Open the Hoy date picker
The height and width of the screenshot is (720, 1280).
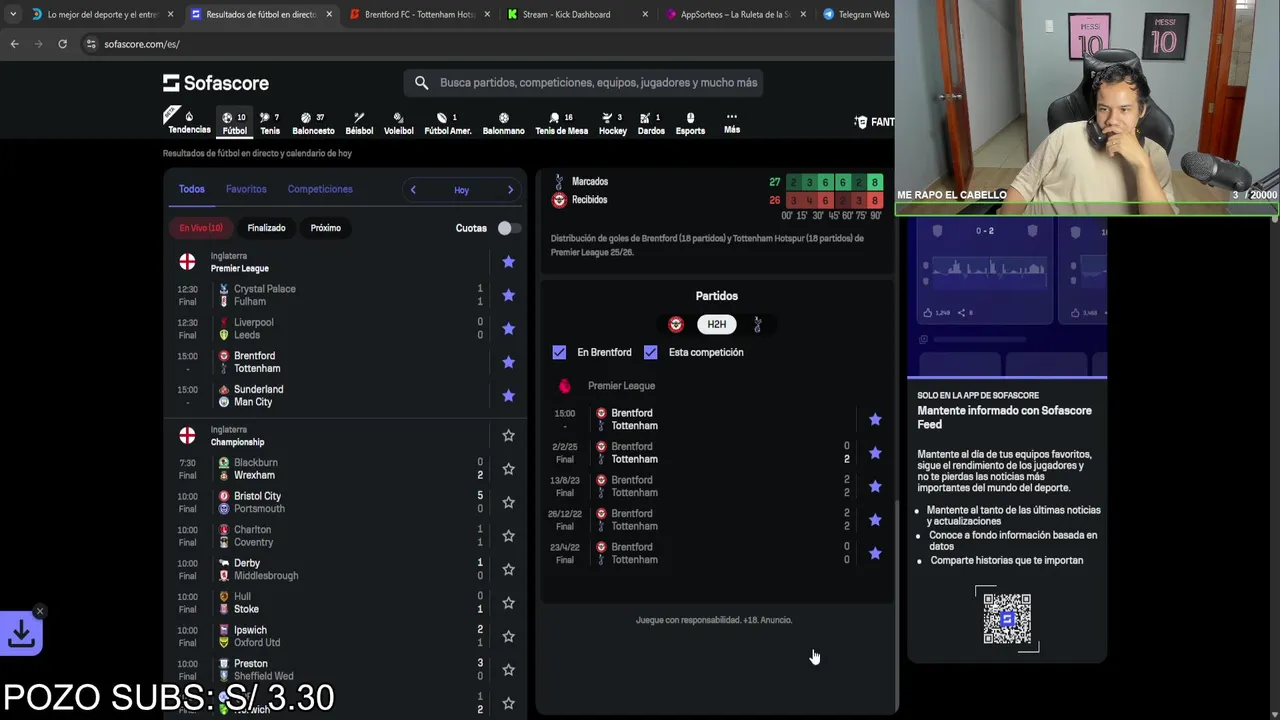(x=461, y=190)
